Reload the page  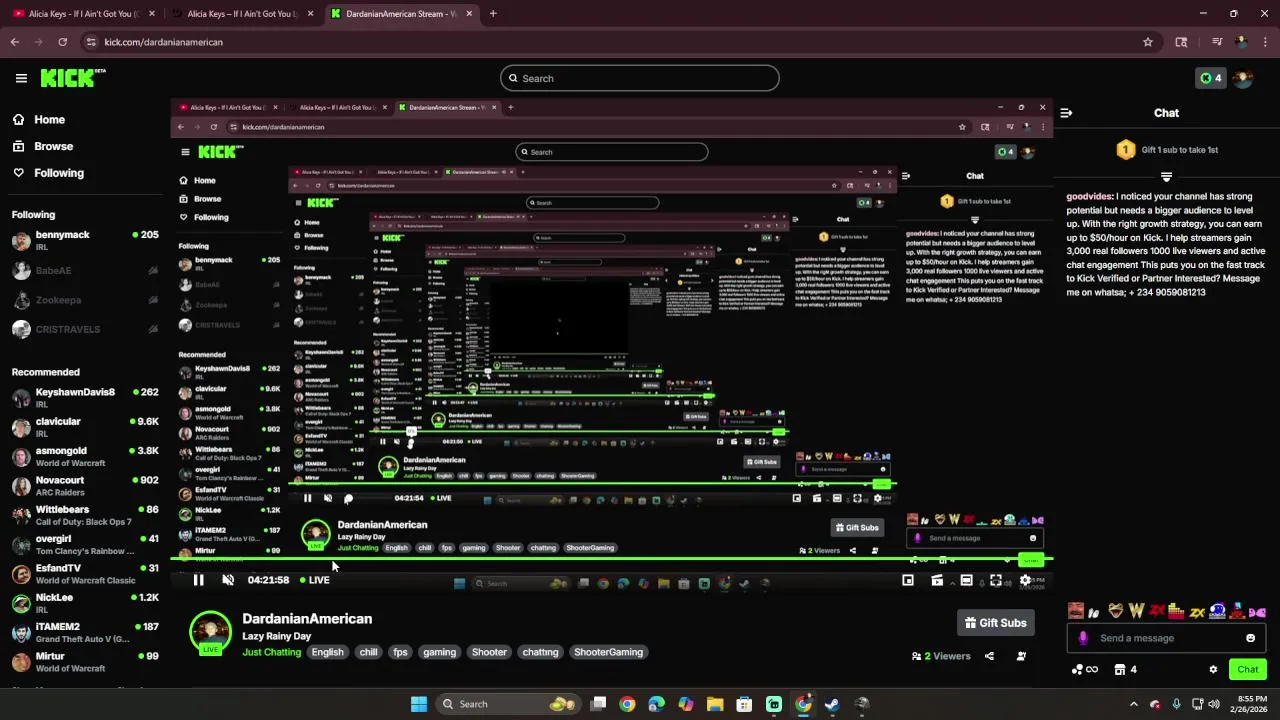point(62,42)
